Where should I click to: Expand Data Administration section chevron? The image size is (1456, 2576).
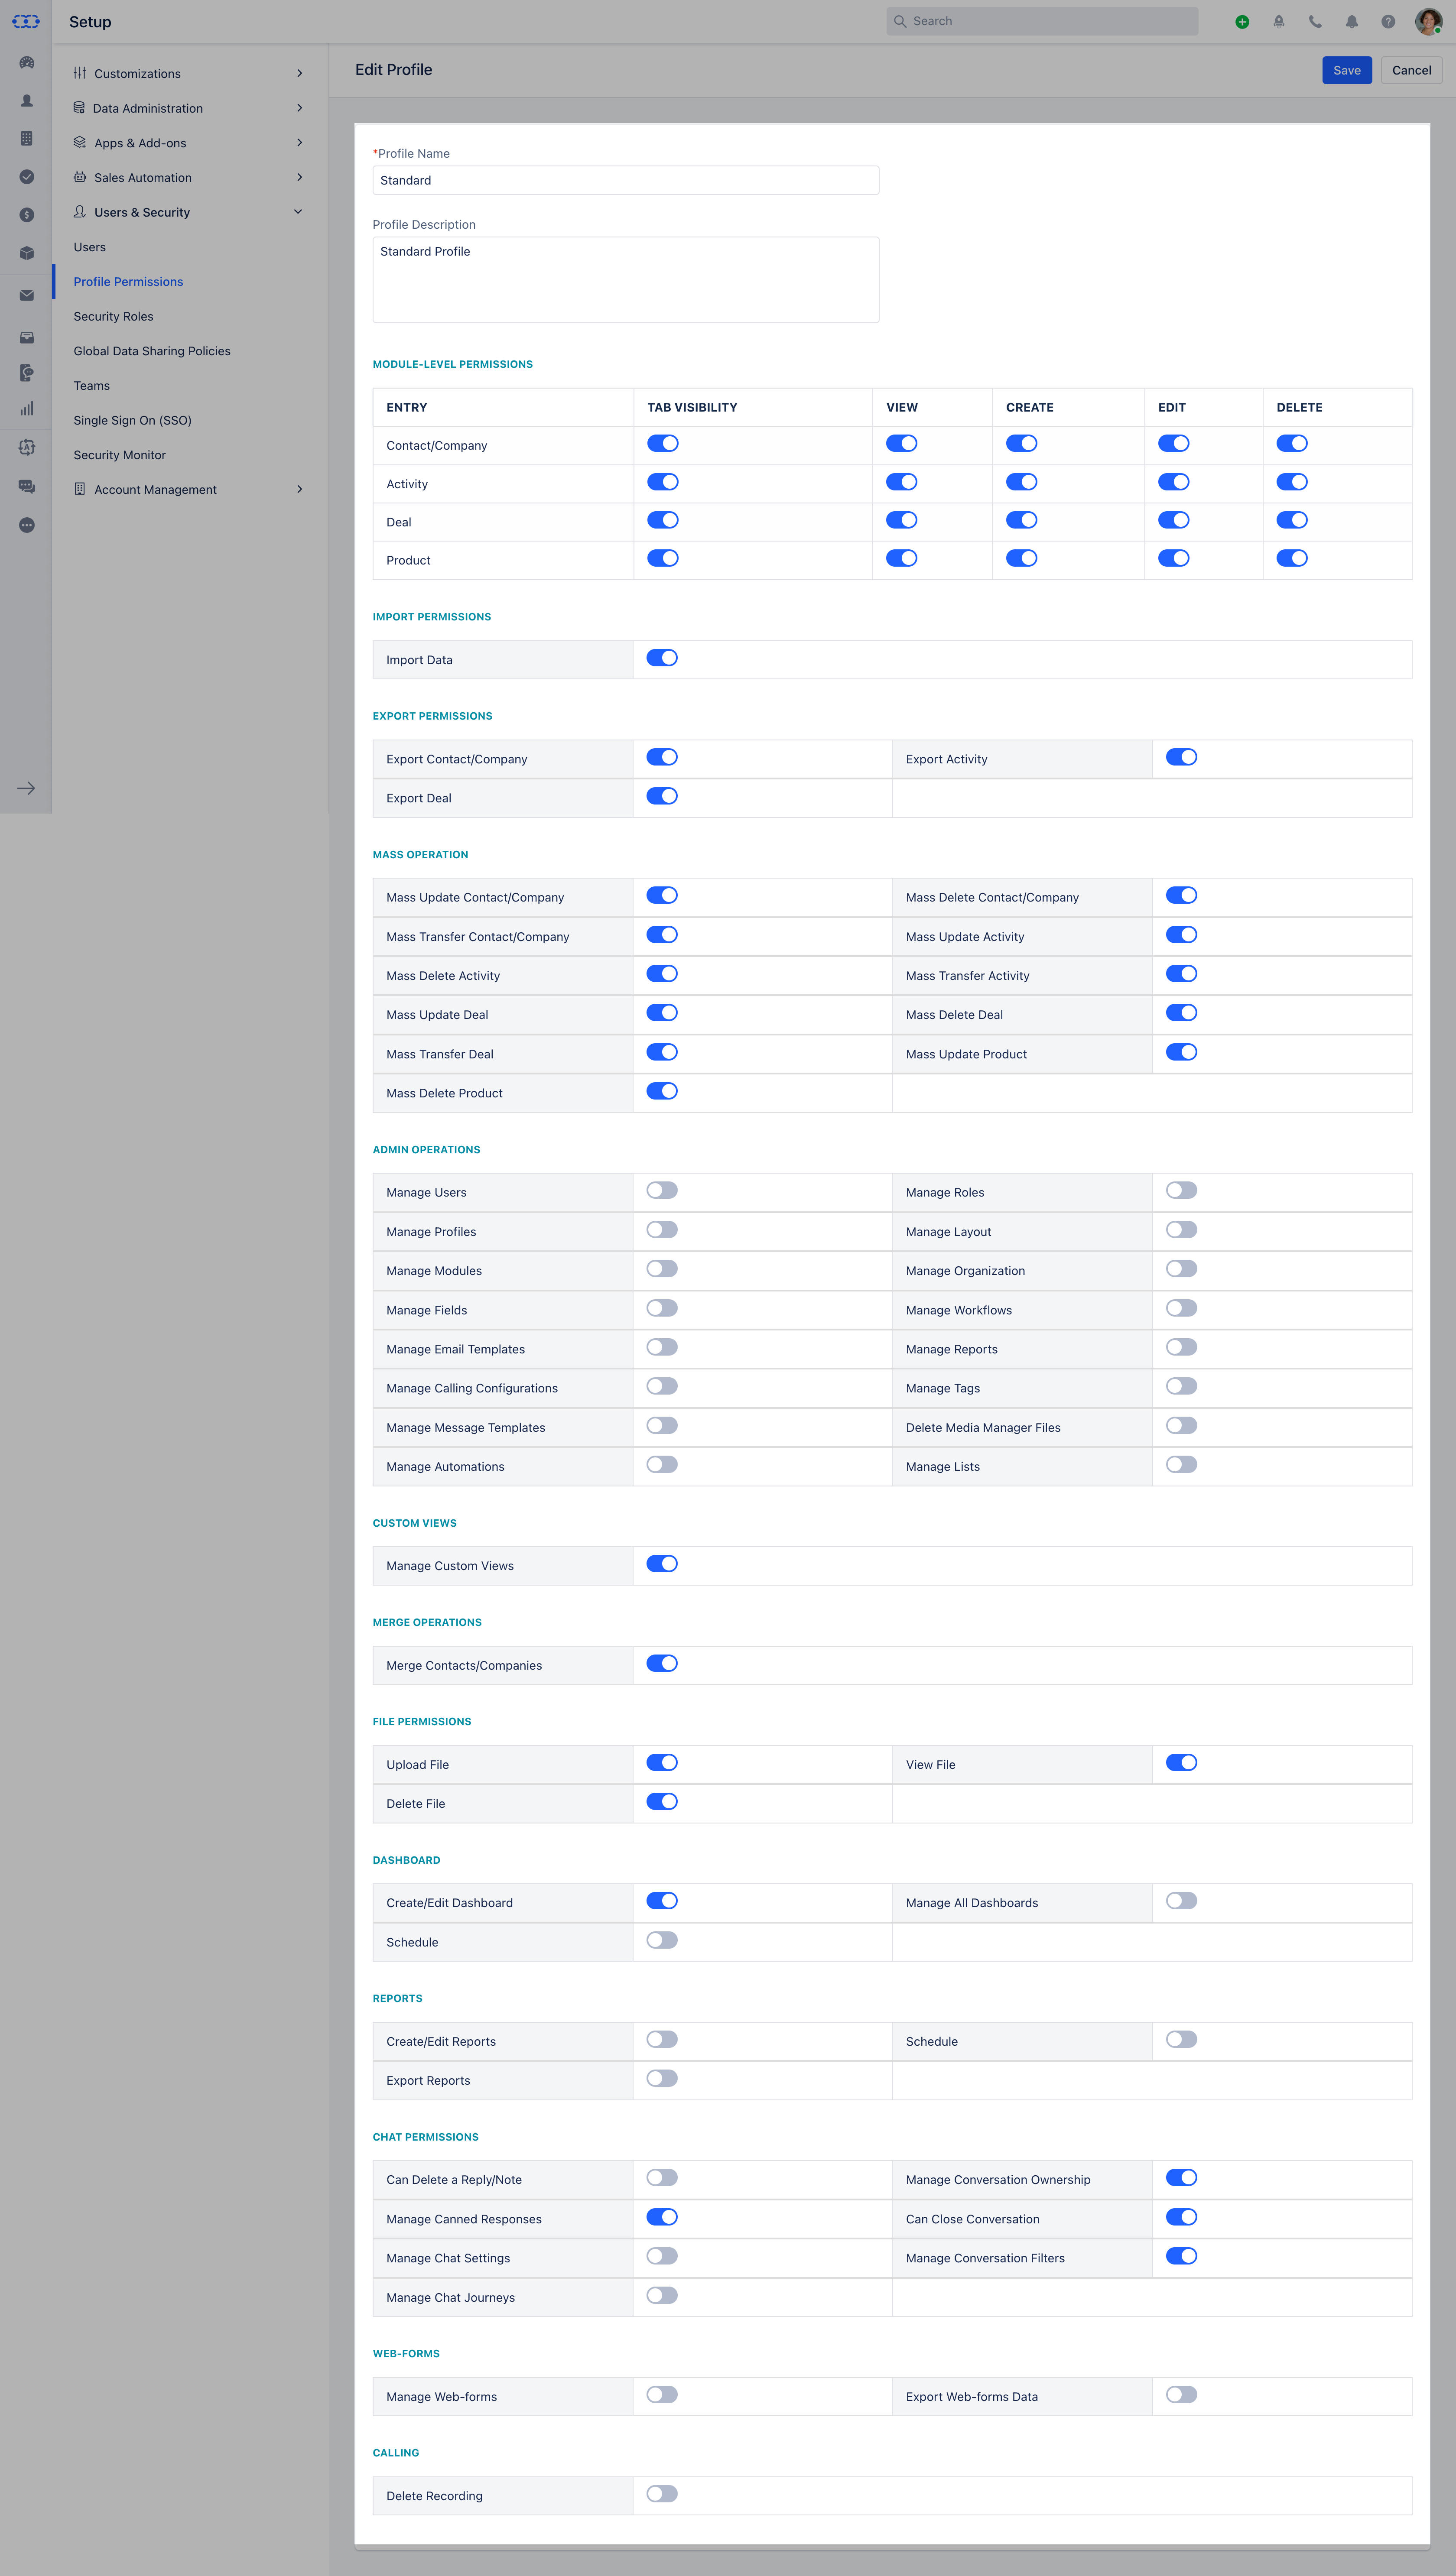(x=299, y=108)
